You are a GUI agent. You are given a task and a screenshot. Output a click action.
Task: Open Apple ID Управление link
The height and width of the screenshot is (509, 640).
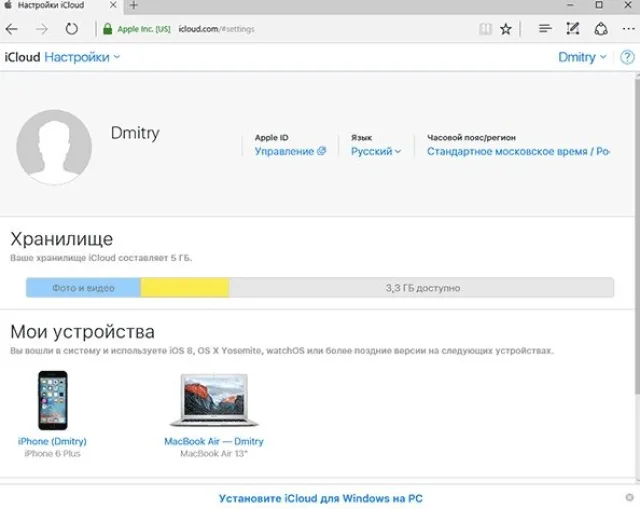click(290, 151)
